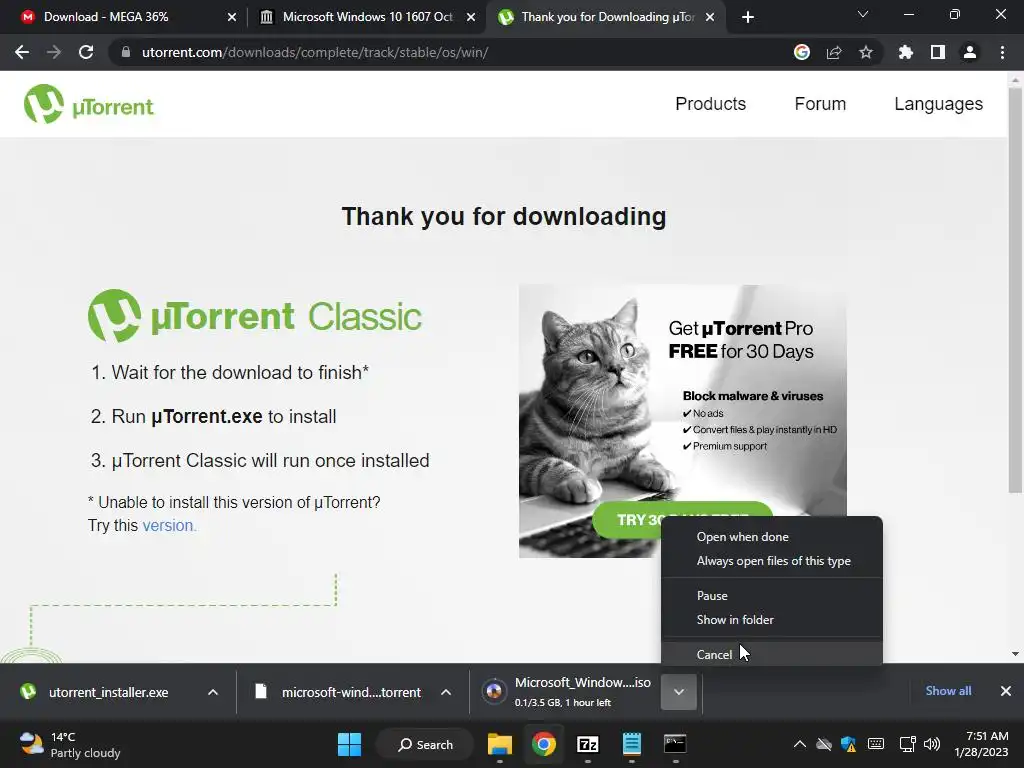Click the network tray icon

907,744
